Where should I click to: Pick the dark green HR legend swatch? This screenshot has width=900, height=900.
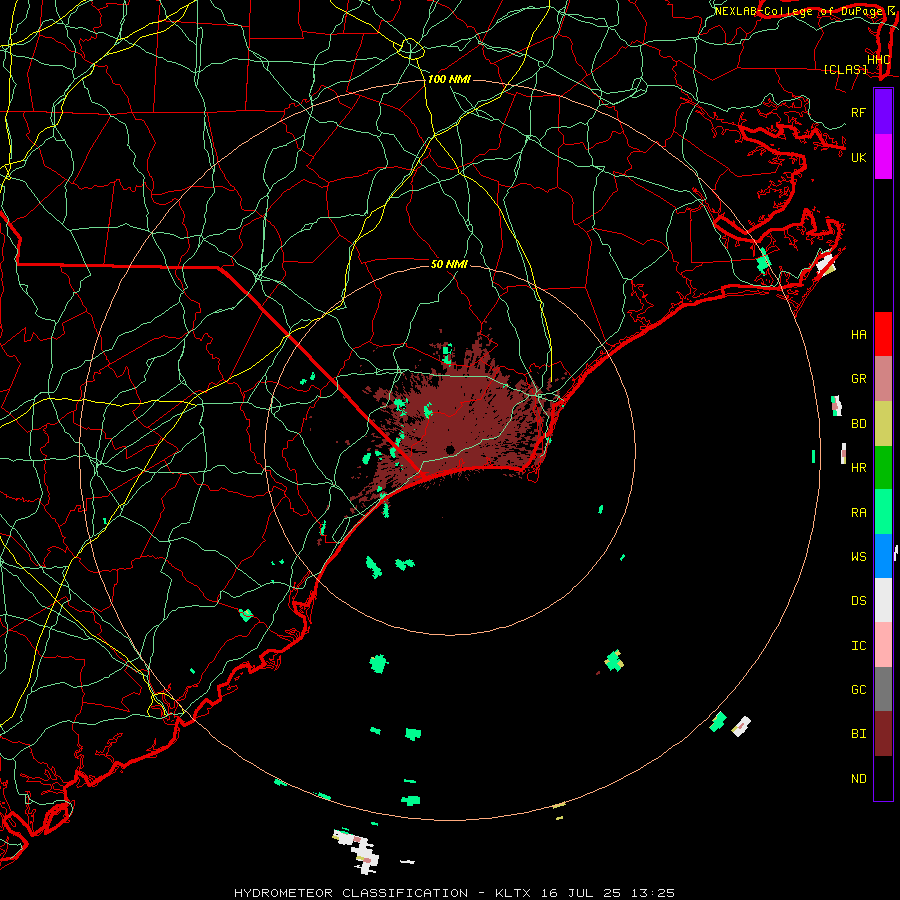point(883,468)
